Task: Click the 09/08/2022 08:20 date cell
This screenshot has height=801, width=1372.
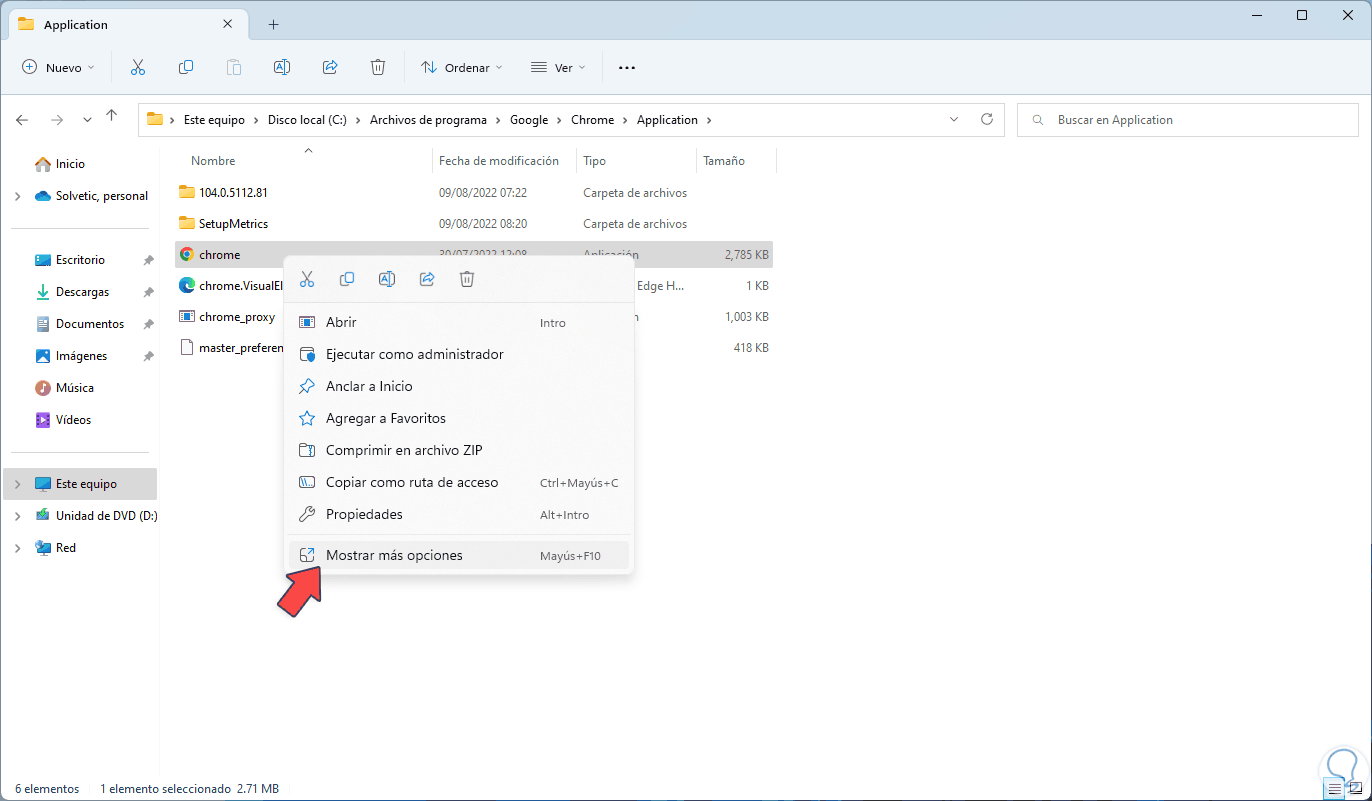Action: pos(483,224)
